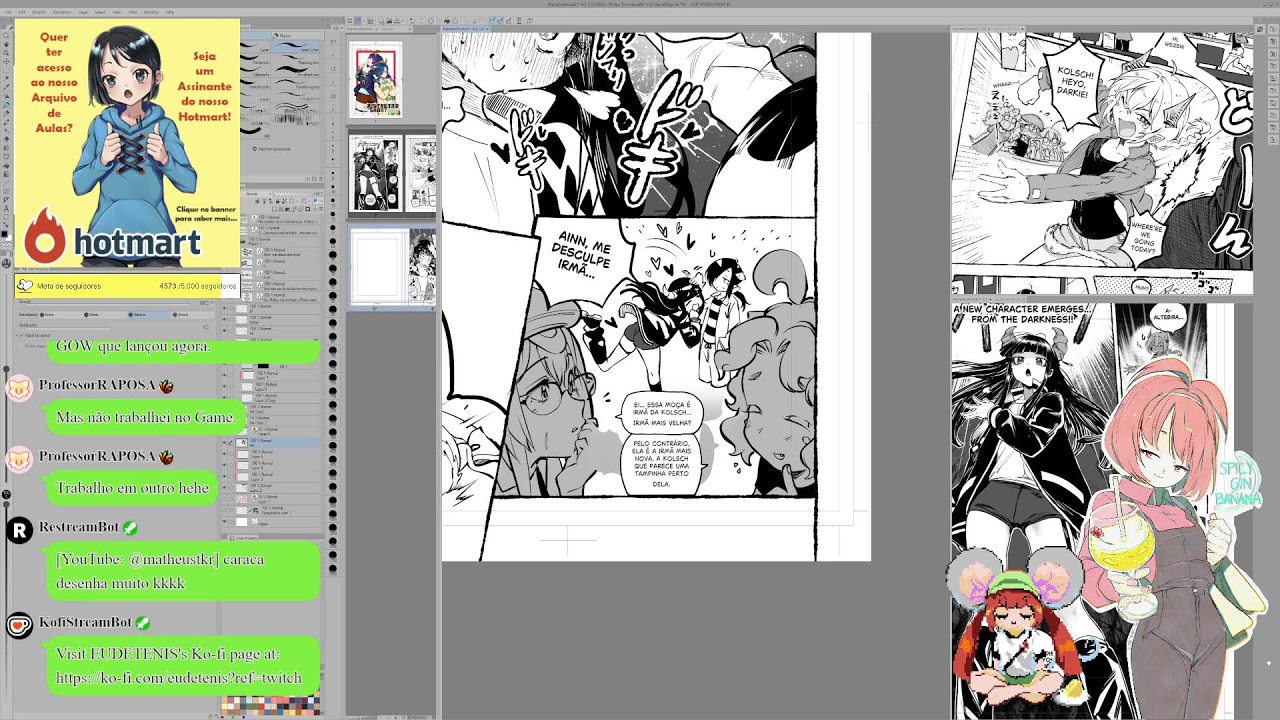Click the New page icon in command bar
Viewport: 1280px width, 720px height.
click(x=381, y=21)
